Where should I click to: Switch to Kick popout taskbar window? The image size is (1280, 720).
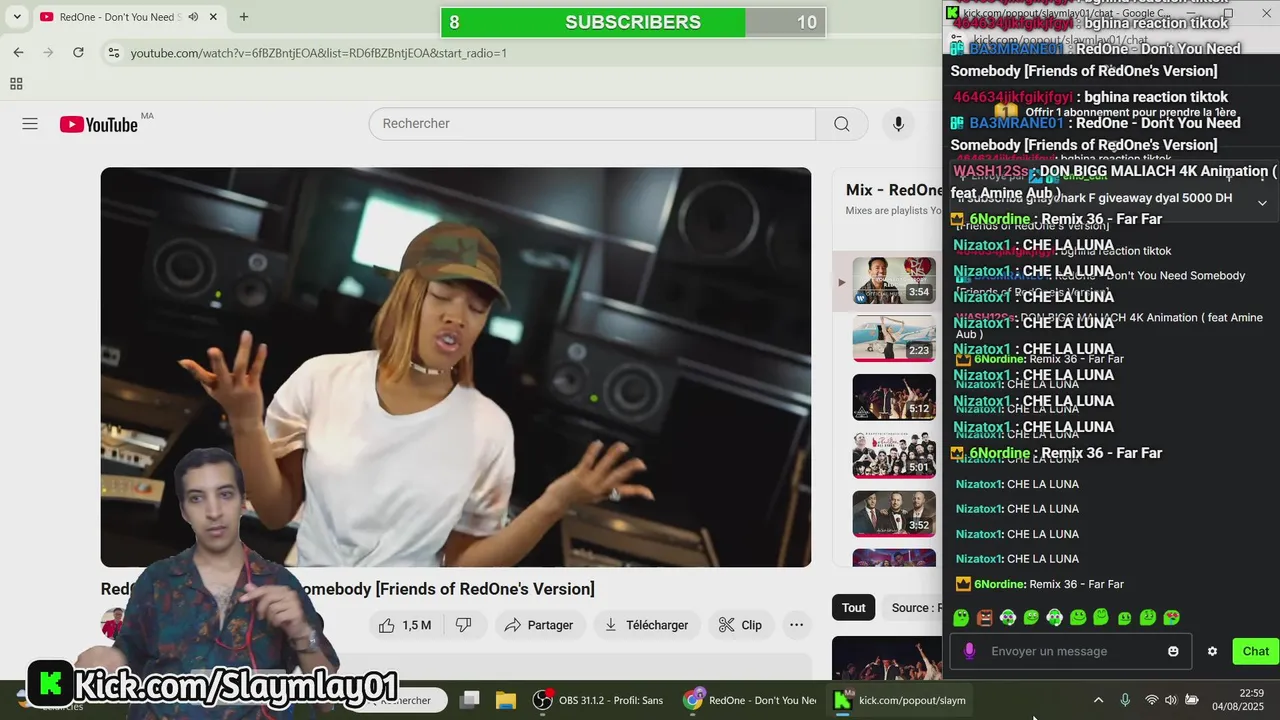(x=901, y=700)
